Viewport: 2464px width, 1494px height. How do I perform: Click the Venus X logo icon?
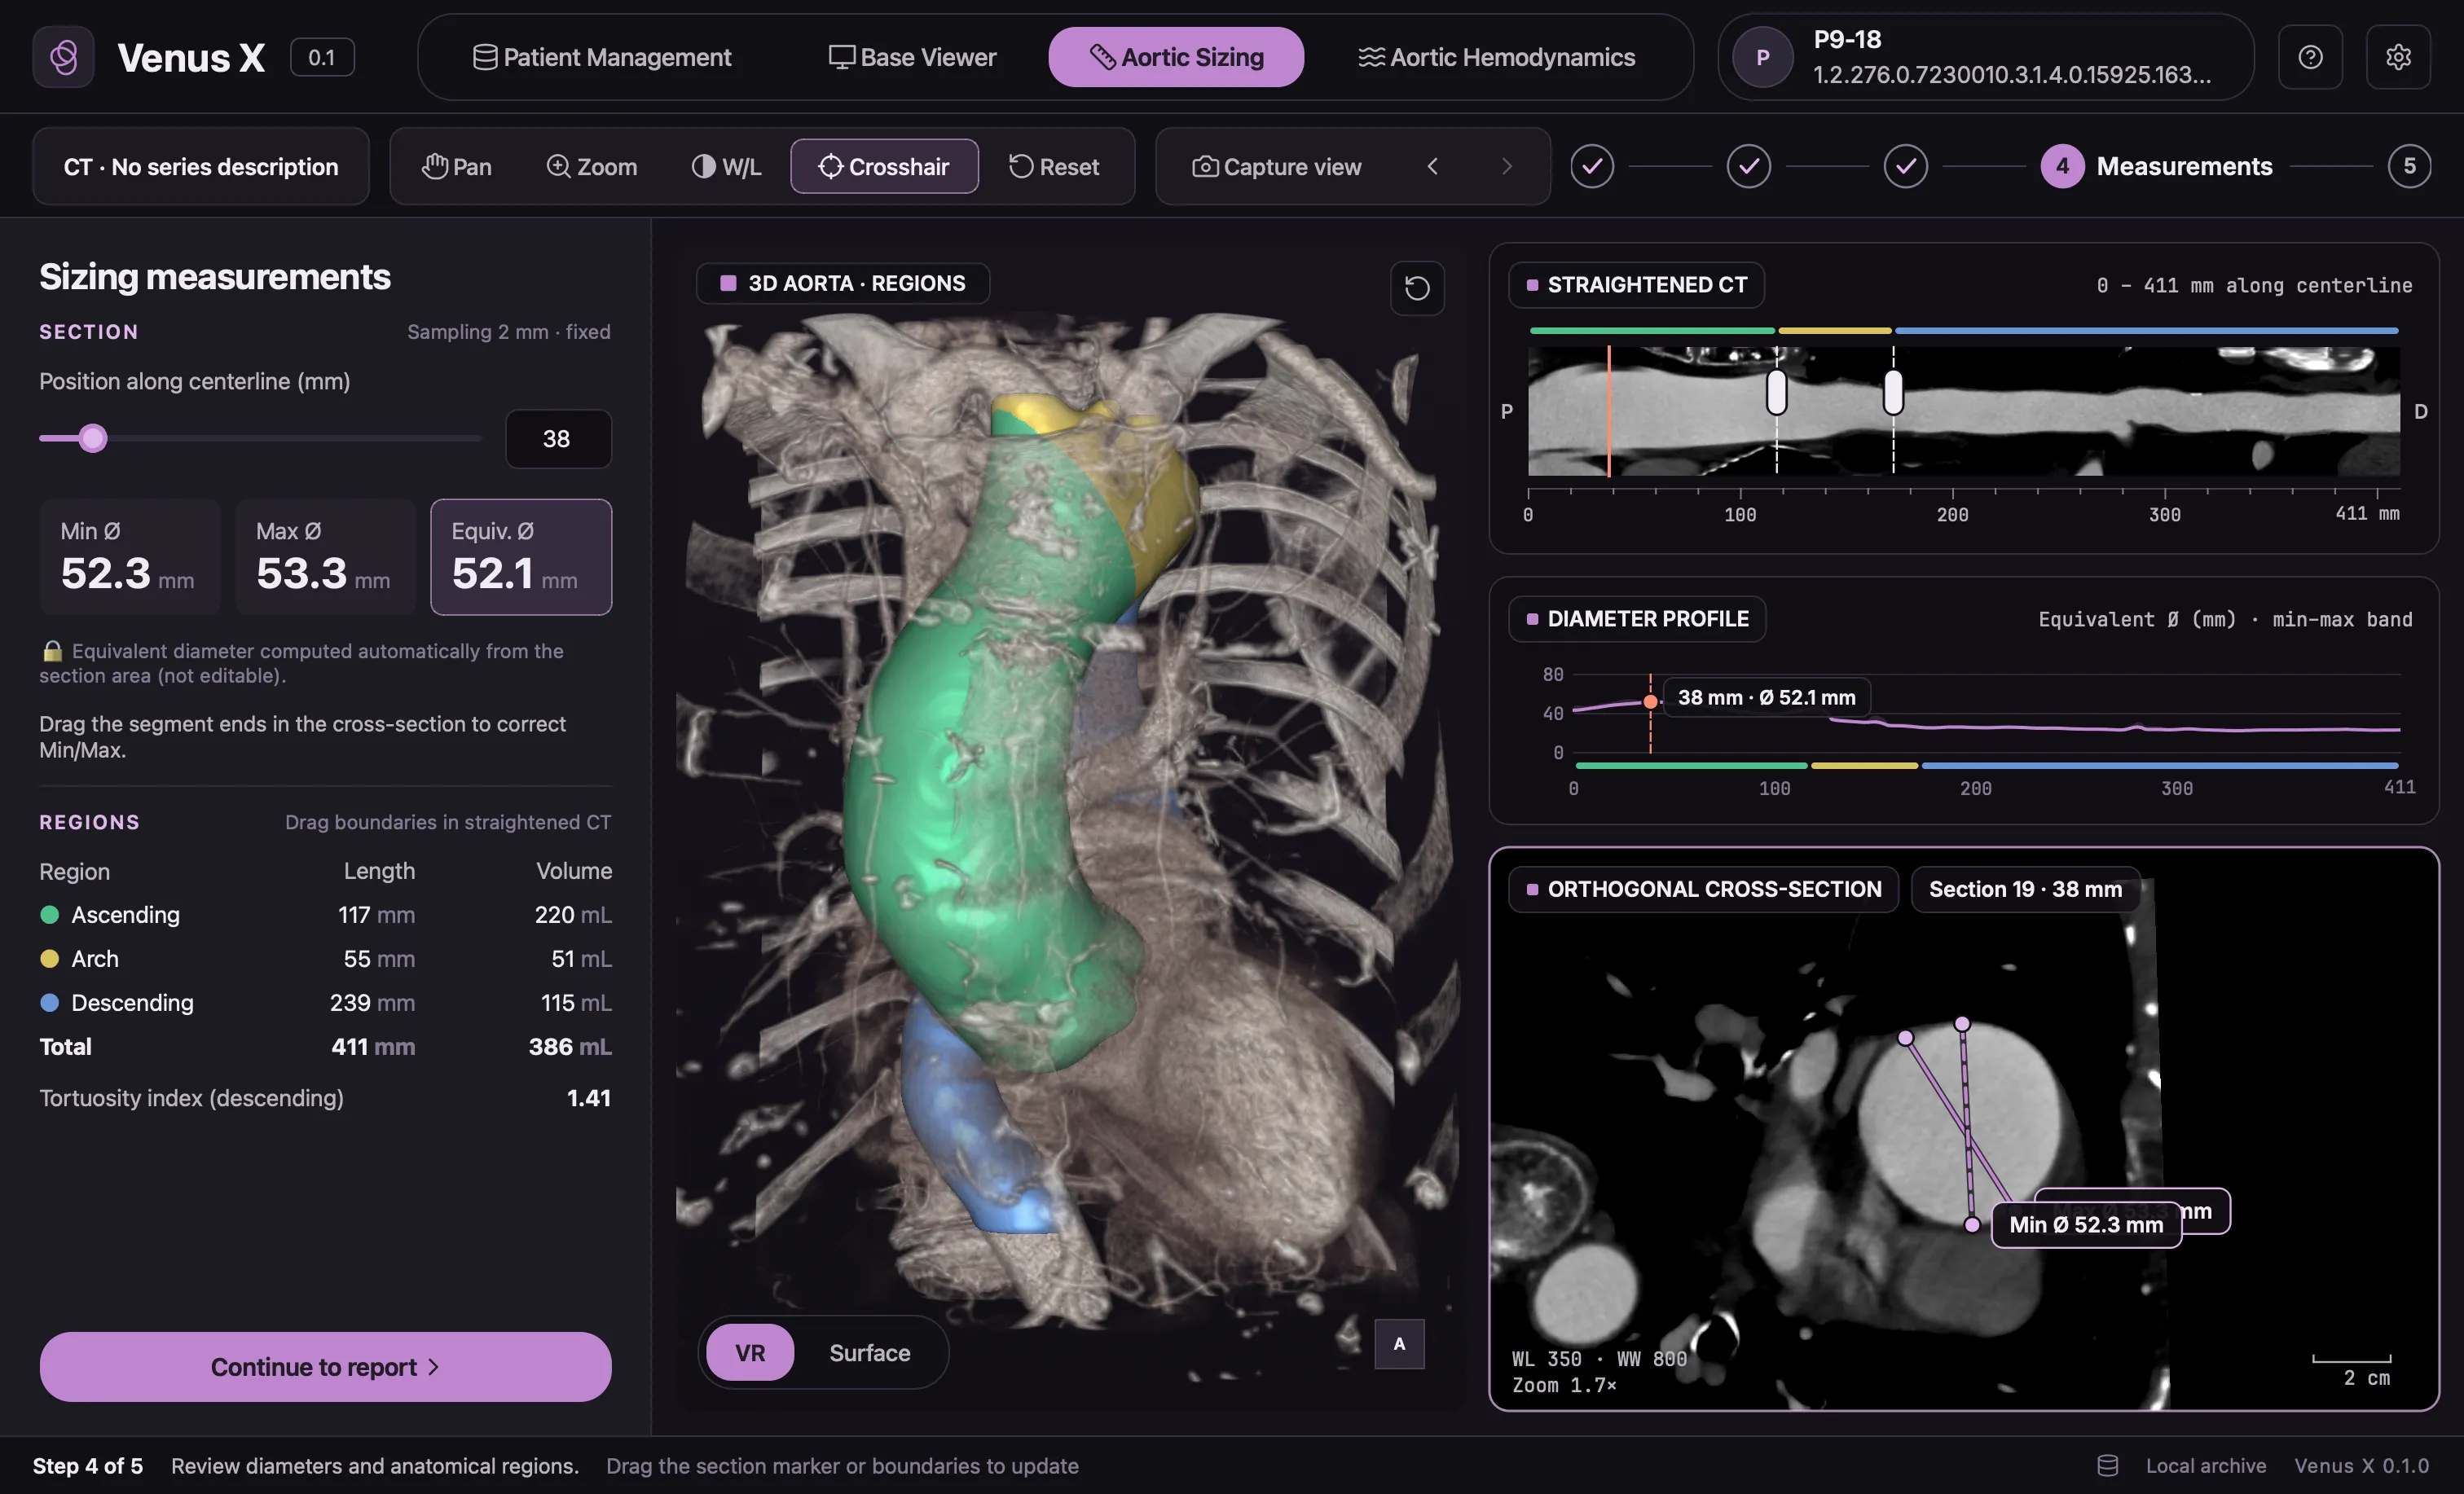coord(63,57)
